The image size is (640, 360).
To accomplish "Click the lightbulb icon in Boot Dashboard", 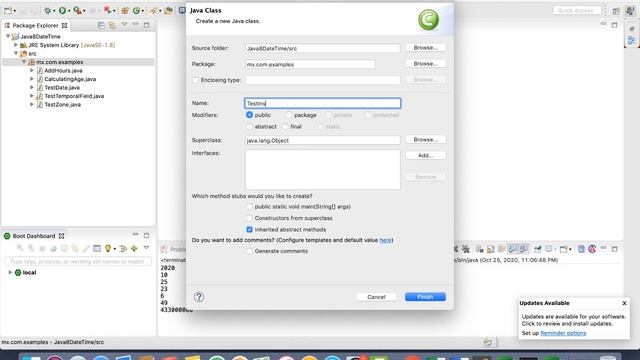I will tap(108, 248).
